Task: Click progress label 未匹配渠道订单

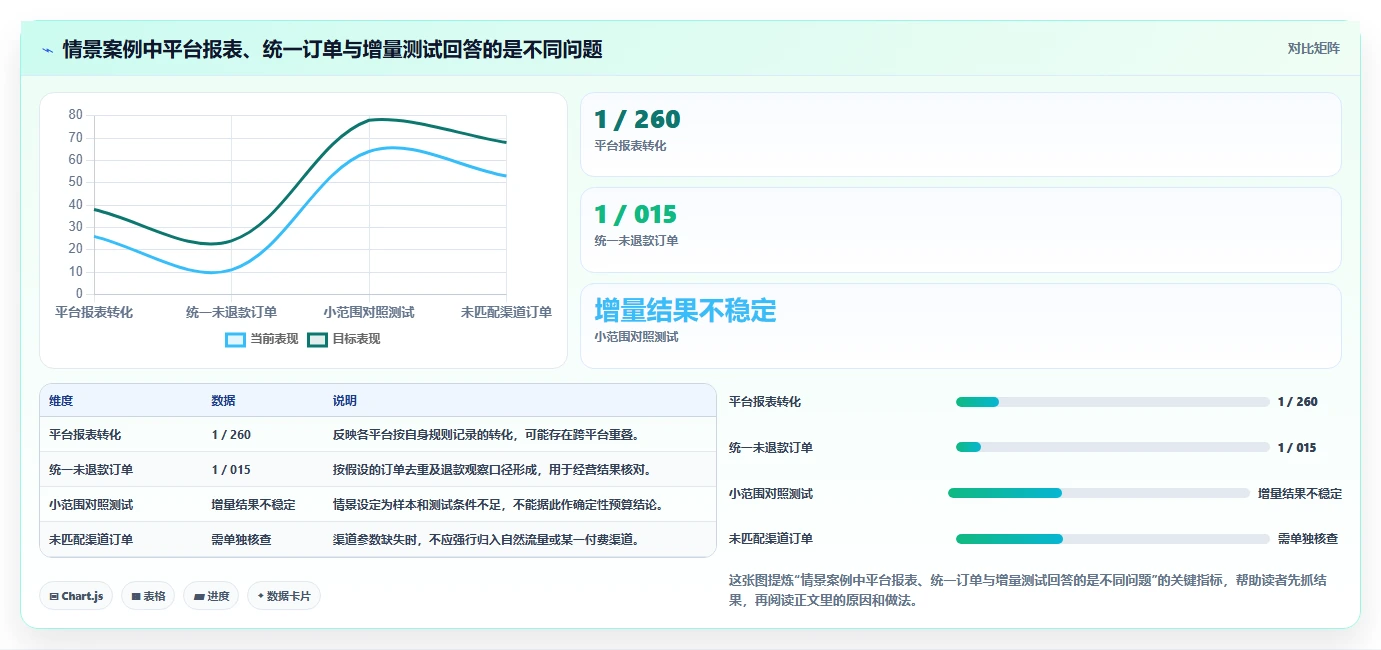Action: 771,539
